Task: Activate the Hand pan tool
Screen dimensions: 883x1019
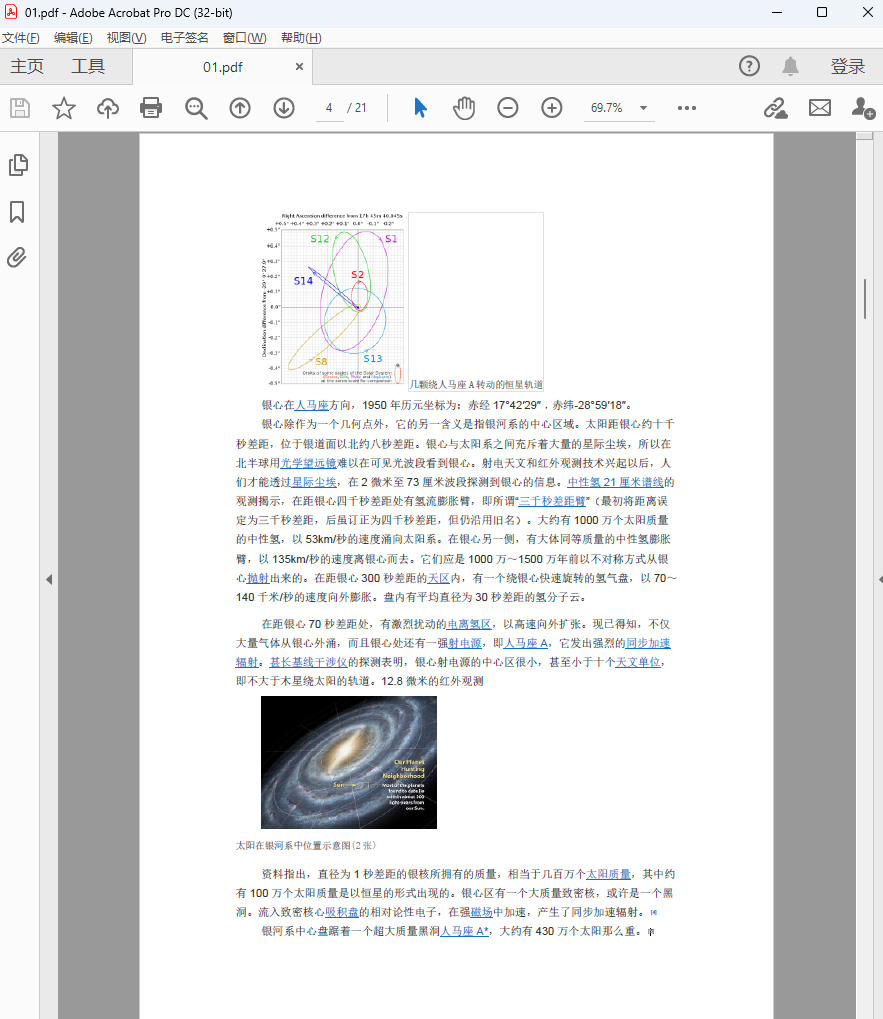Action: [464, 108]
